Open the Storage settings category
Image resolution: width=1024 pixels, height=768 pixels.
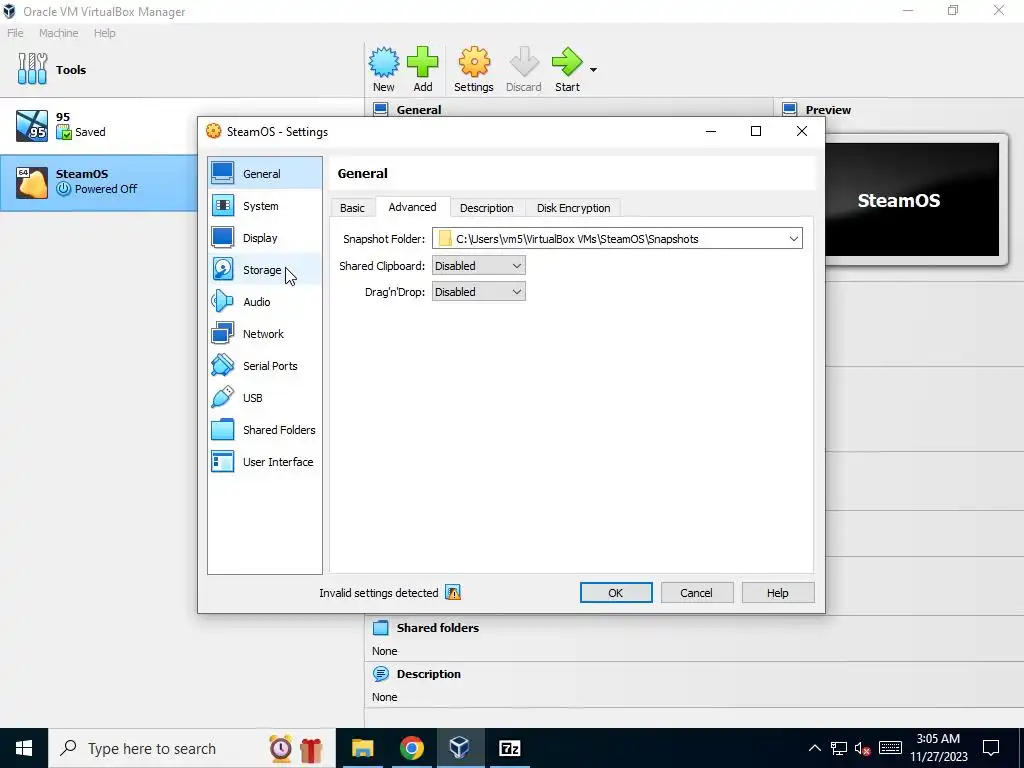point(264,270)
